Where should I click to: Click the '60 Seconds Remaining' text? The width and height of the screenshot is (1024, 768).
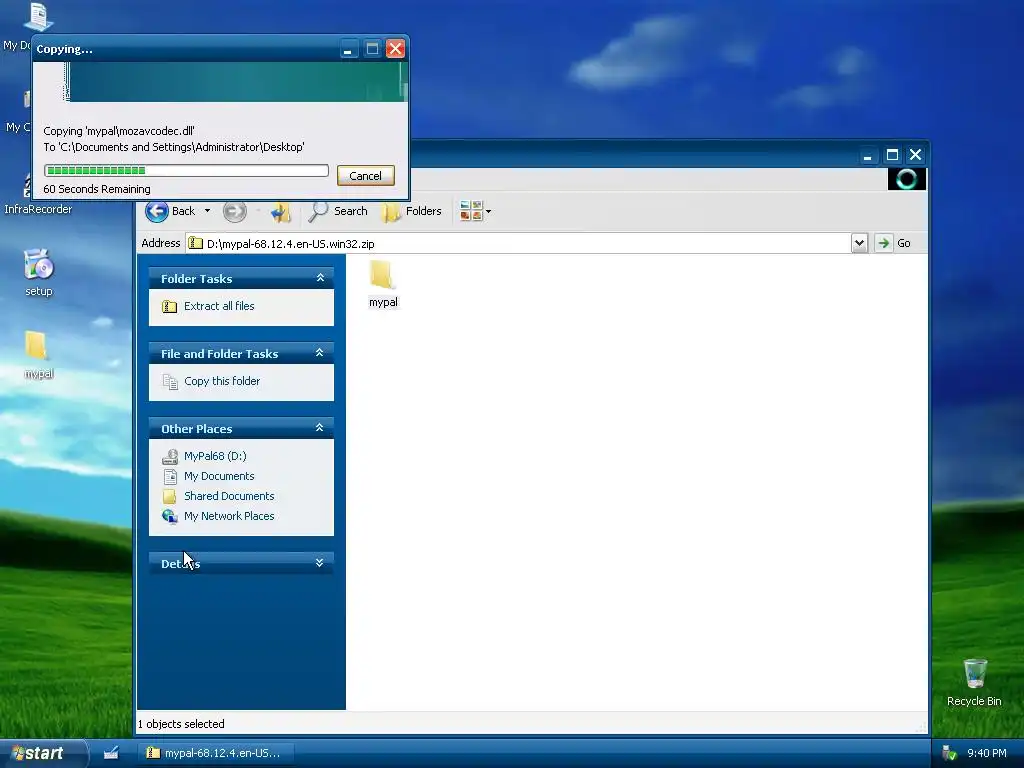pyautogui.click(x=97, y=189)
